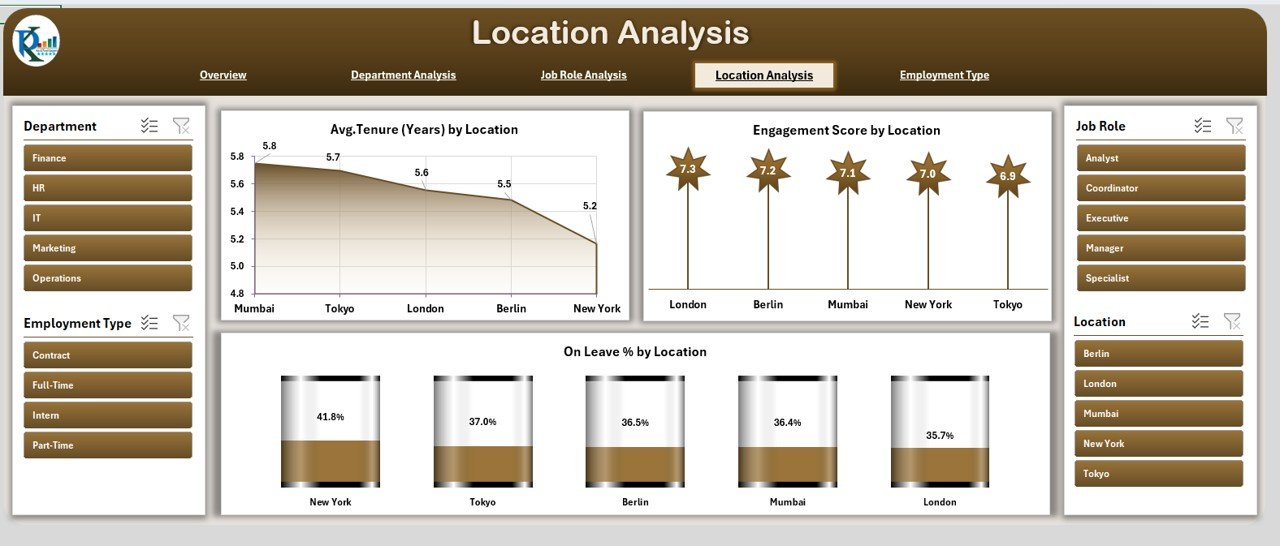Filter by the Finance department
Image resolution: width=1280 pixels, height=546 pixels.
(x=108, y=158)
